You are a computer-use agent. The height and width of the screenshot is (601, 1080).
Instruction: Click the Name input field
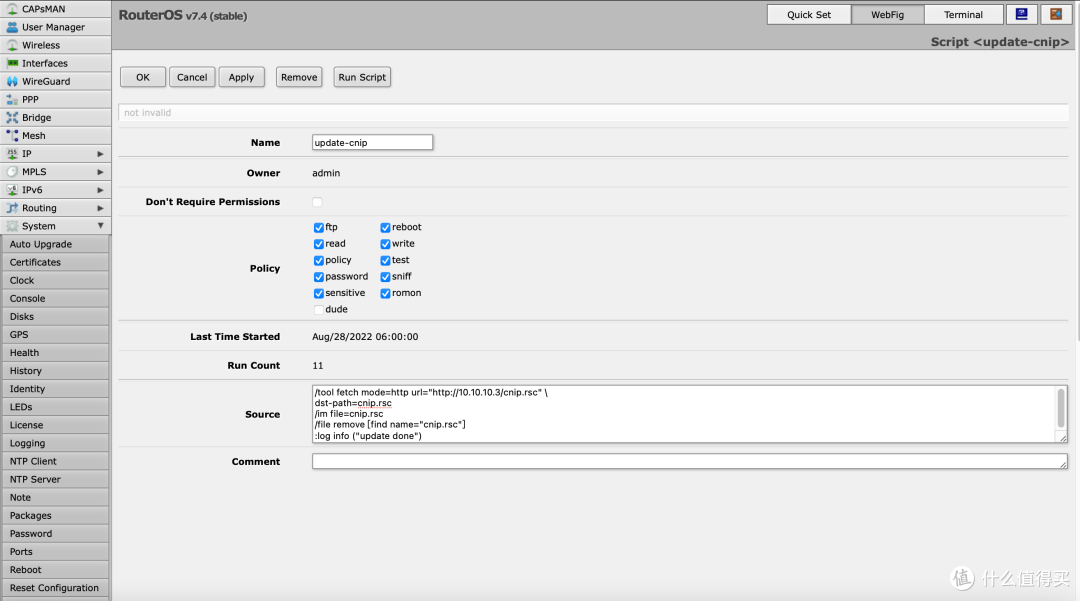(x=372, y=143)
